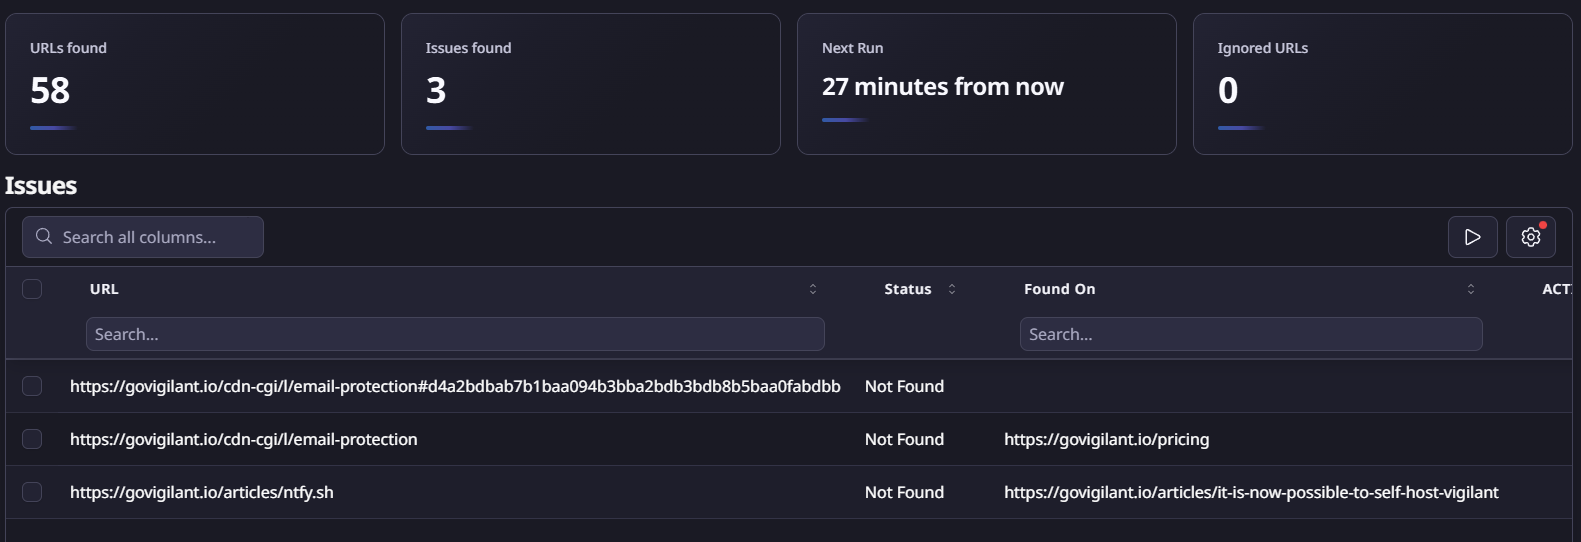Check the row for the plain email-protection URL

(x=32, y=439)
